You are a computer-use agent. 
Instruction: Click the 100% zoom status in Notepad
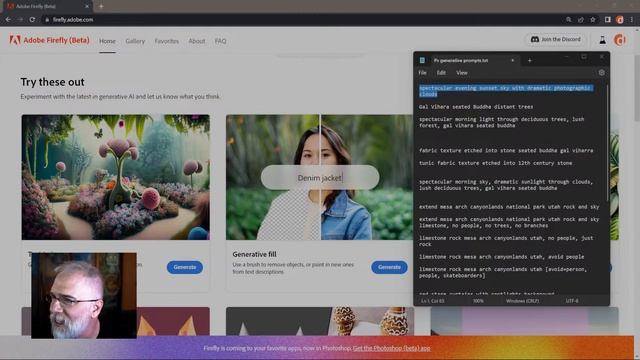point(478,301)
